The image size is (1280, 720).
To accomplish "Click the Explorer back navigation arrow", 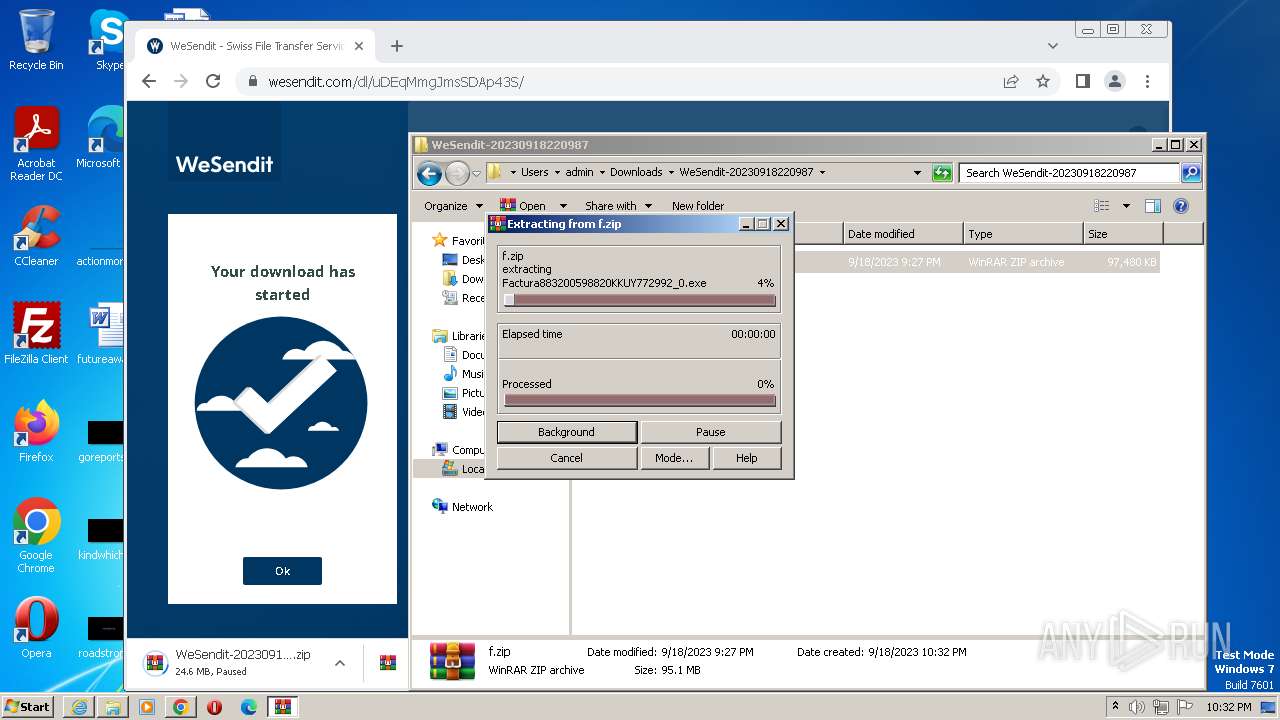I will pos(430,173).
